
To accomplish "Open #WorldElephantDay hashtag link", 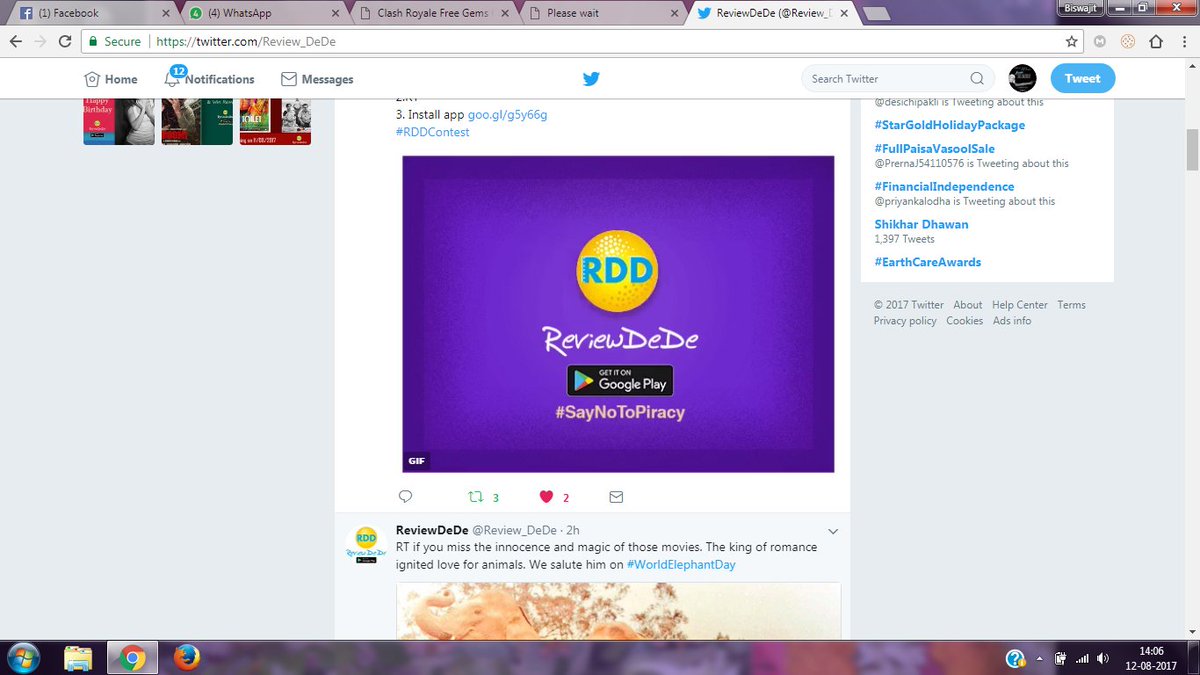I will click(x=681, y=565).
